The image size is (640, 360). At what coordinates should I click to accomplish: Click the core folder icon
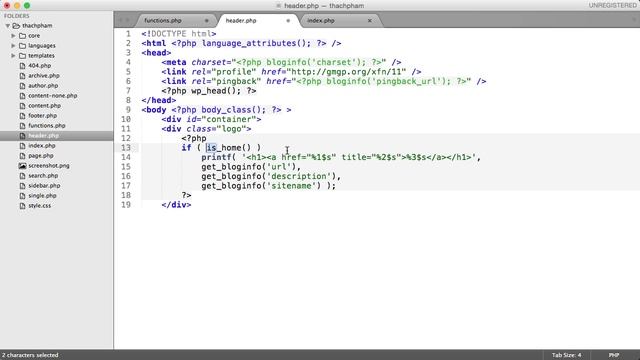click(x=22, y=36)
